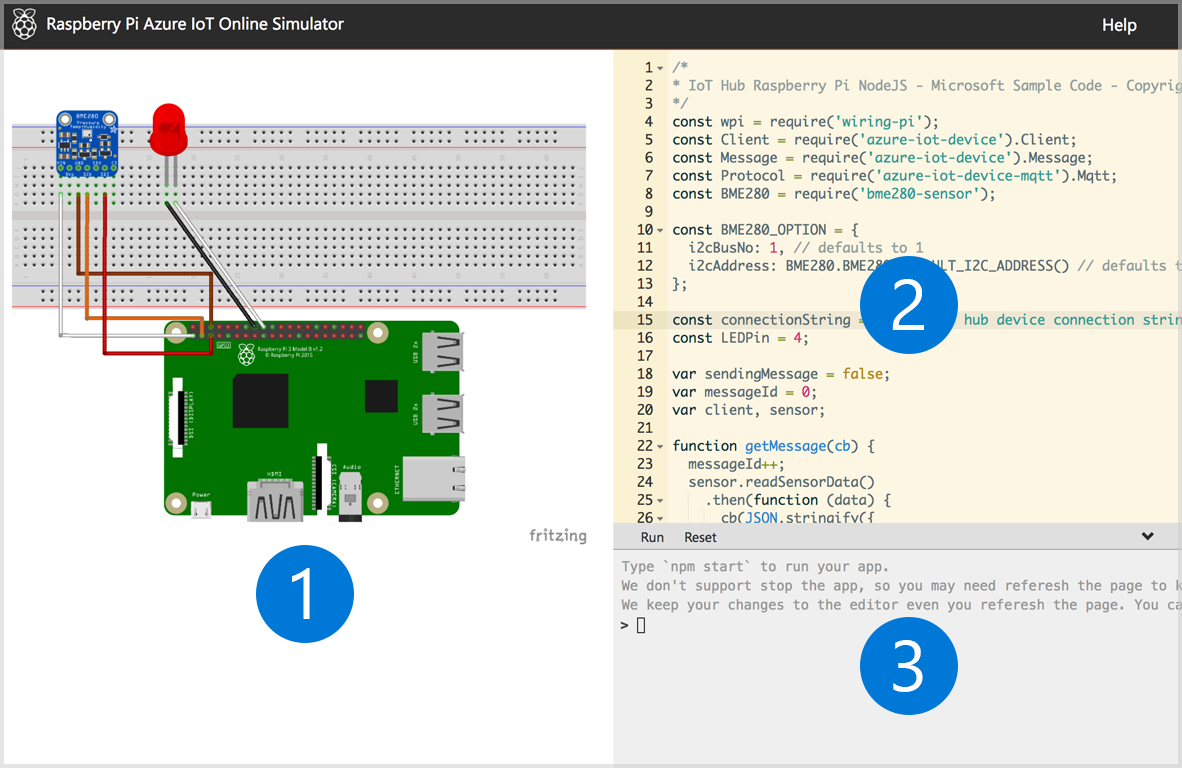1182x768 pixels.
Task: Click the blue marker 2 over the code editor
Action: pos(908,304)
